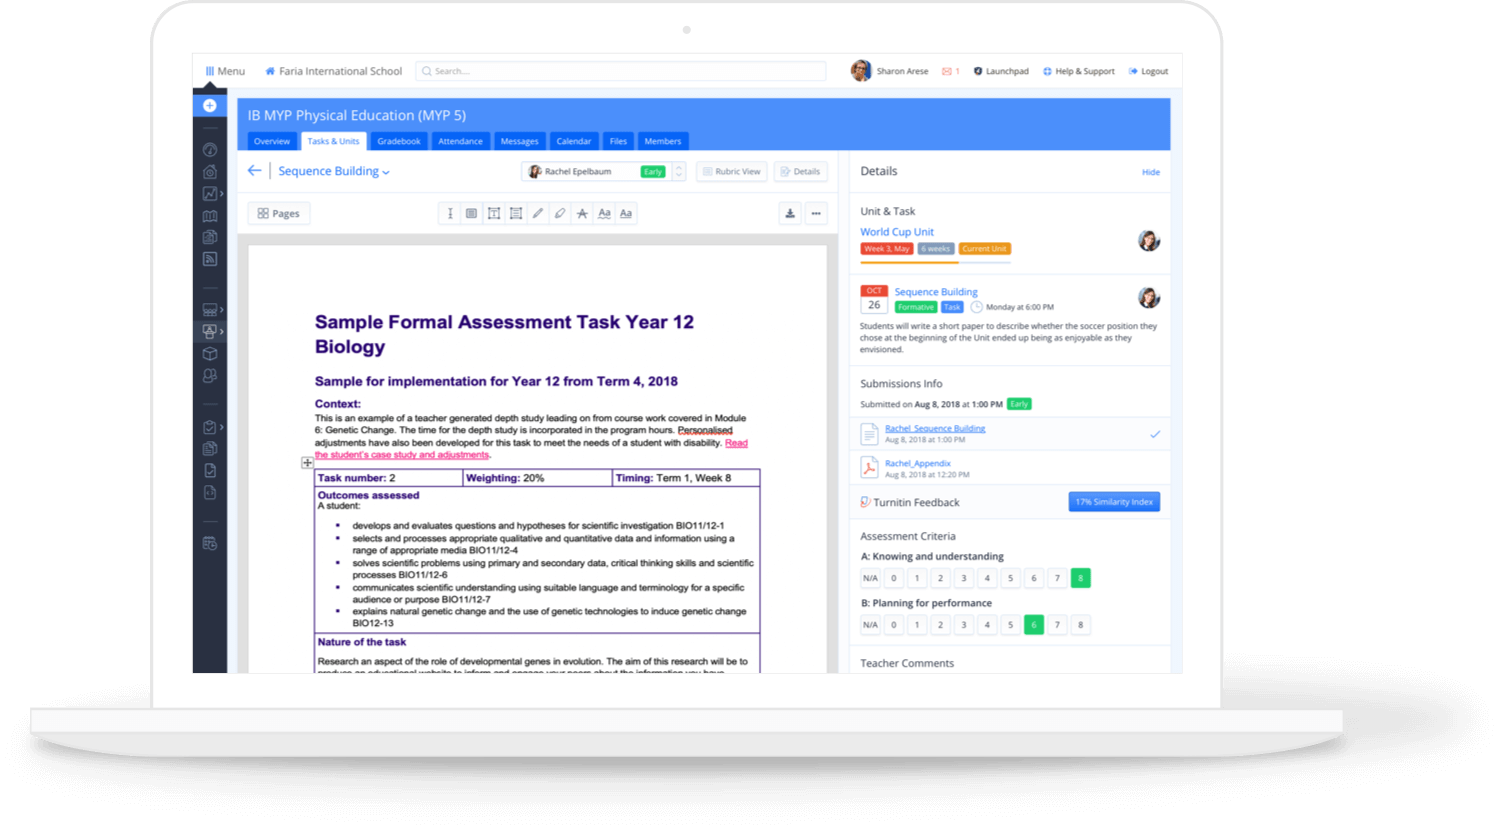
Task: Select the strikethrough A tool
Action: pyautogui.click(x=582, y=213)
